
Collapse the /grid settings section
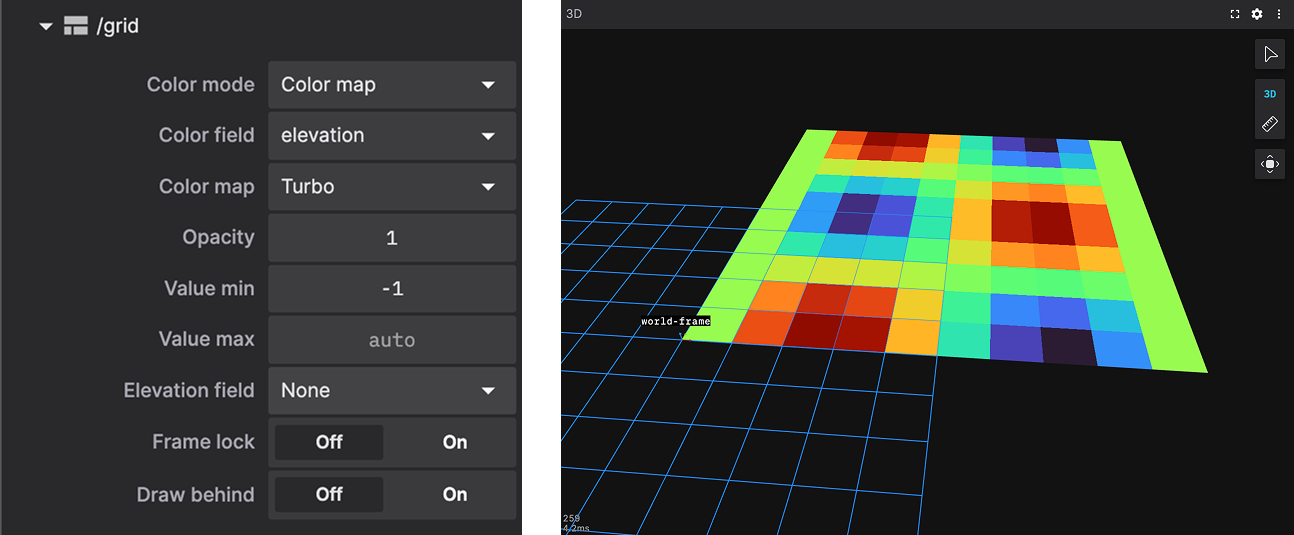click(45, 27)
